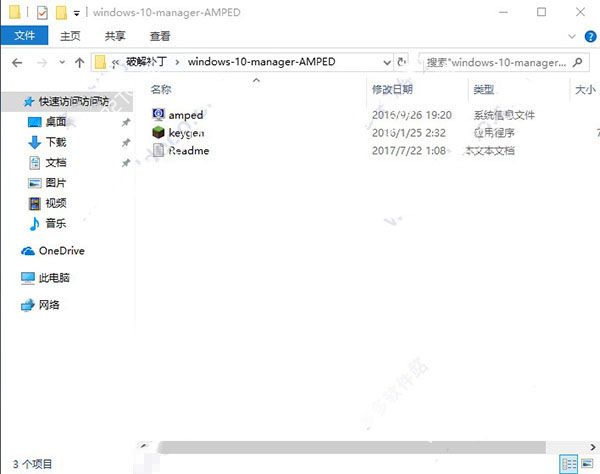Screen dimensions: 600x474
Task: Open the 文件 menu
Action: click(x=24, y=36)
